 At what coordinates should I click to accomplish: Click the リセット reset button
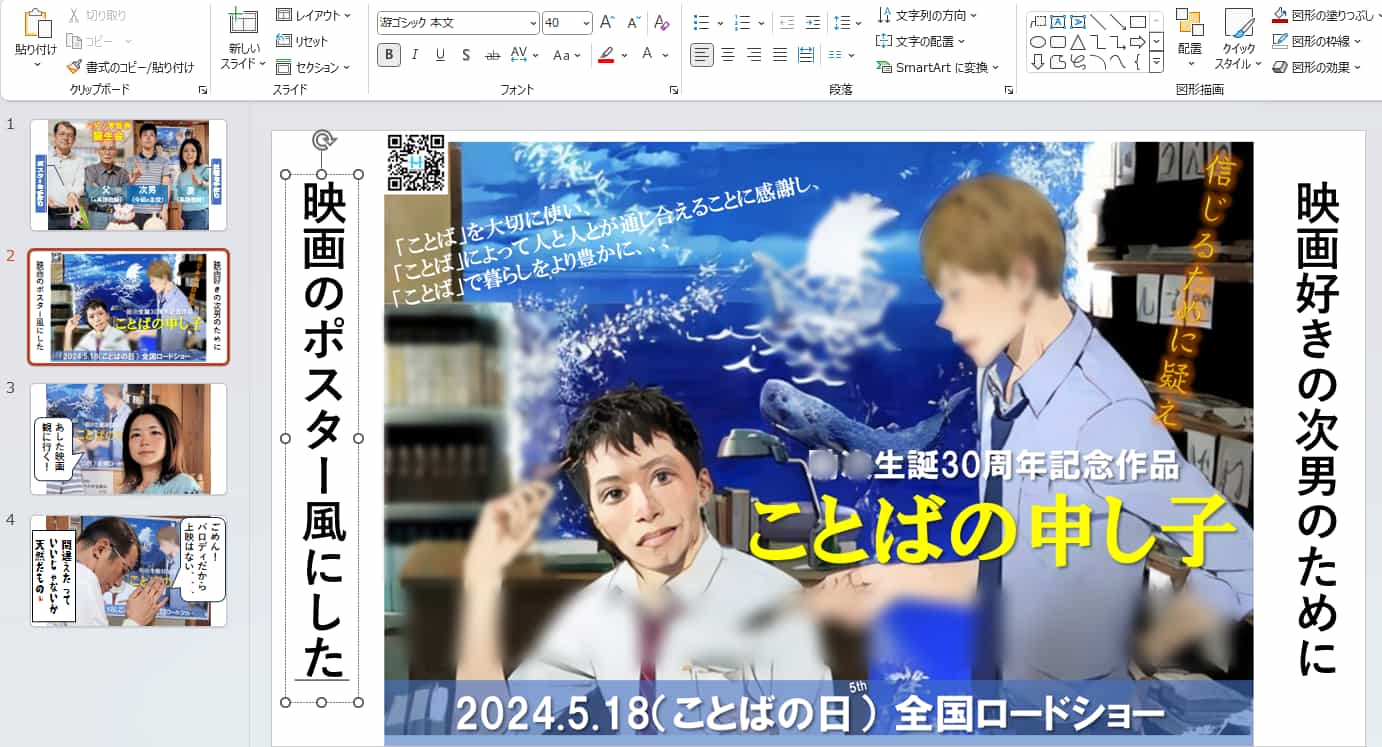coord(302,41)
